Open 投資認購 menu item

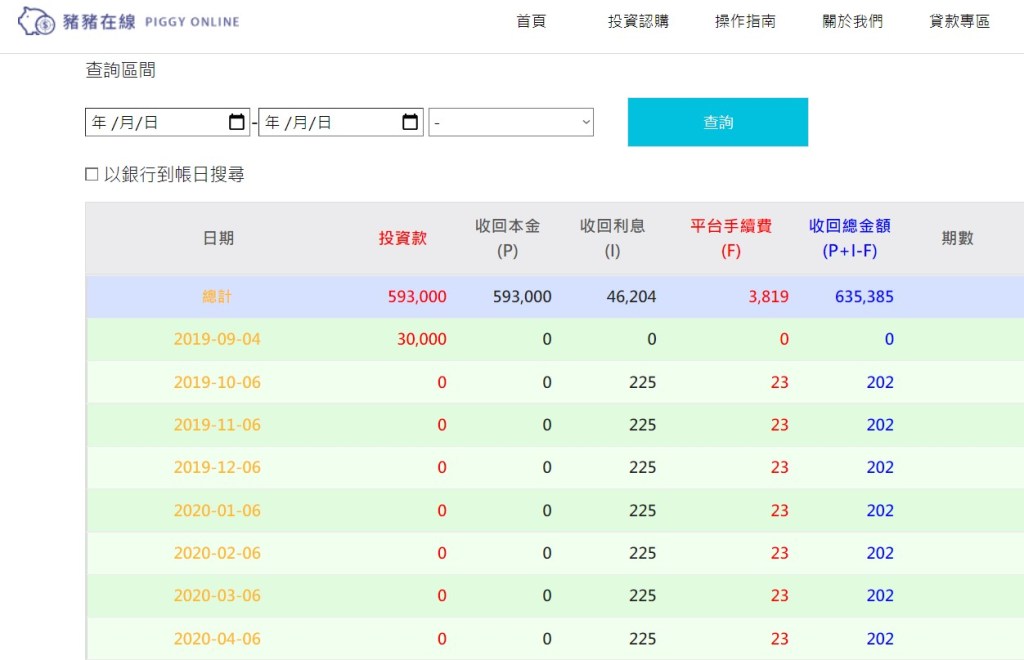click(638, 21)
